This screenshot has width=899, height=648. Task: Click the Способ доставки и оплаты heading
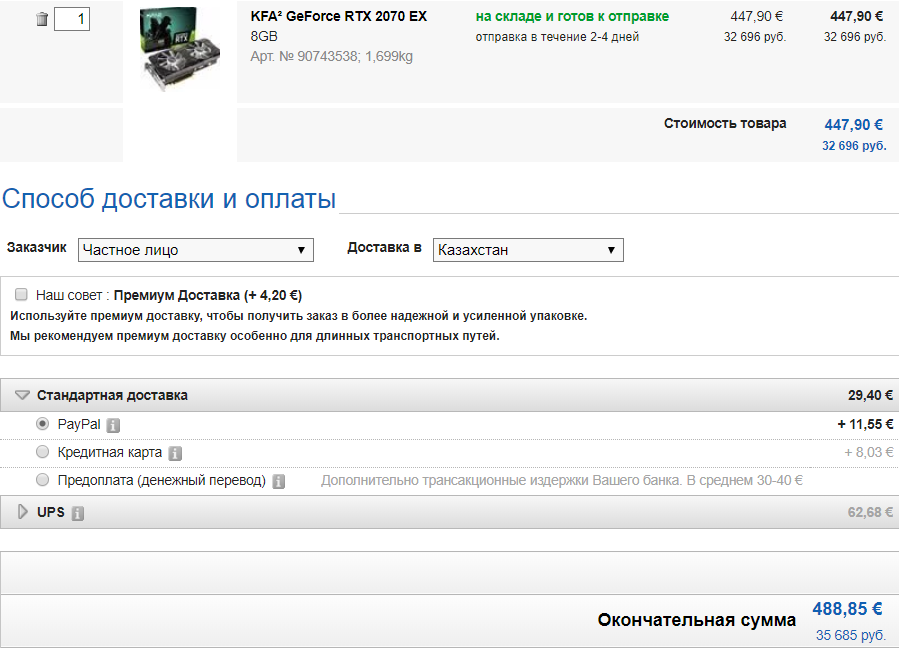[169, 199]
